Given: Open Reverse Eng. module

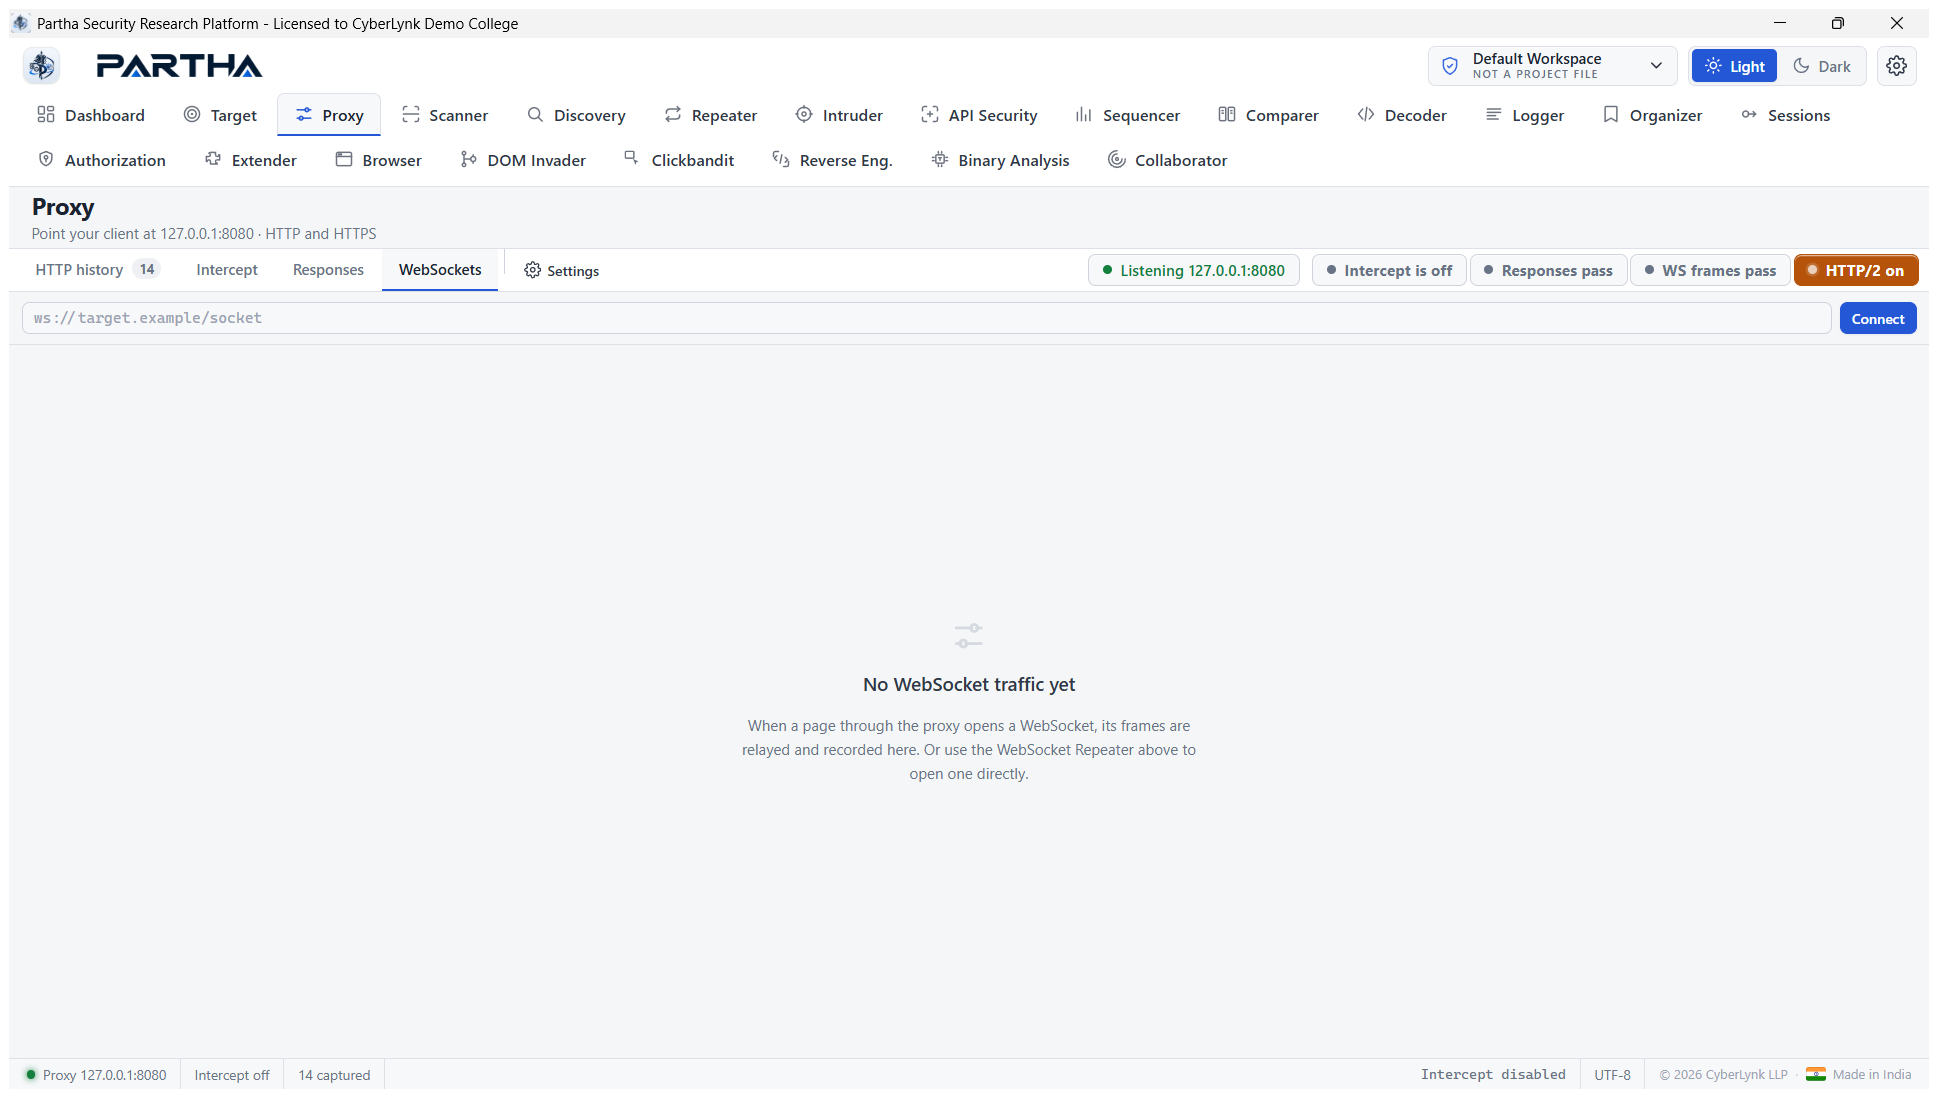Looking at the screenshot, I should pos(832,160).
